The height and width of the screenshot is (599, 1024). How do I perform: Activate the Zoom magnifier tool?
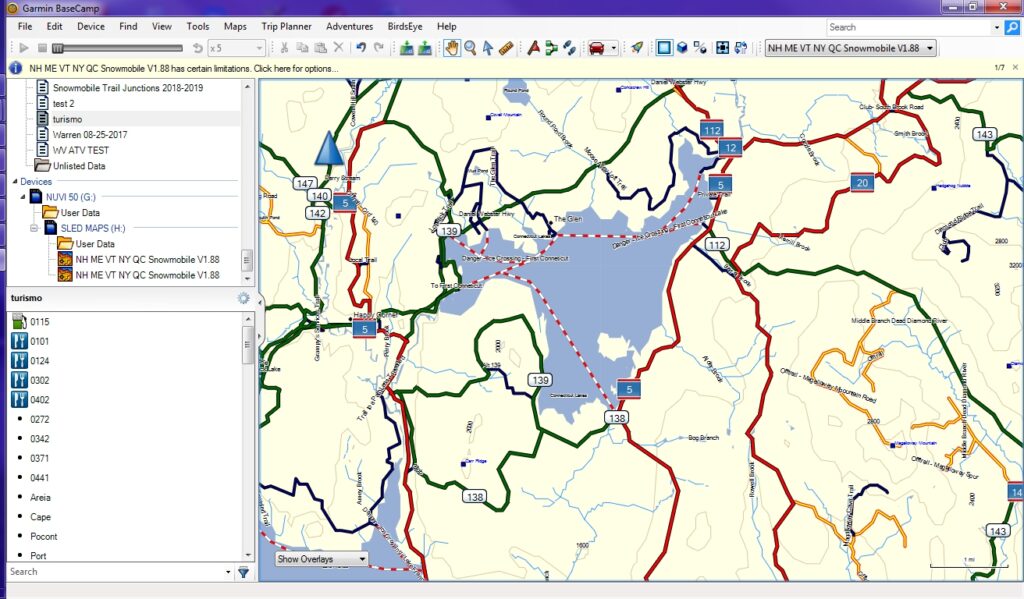470,47
